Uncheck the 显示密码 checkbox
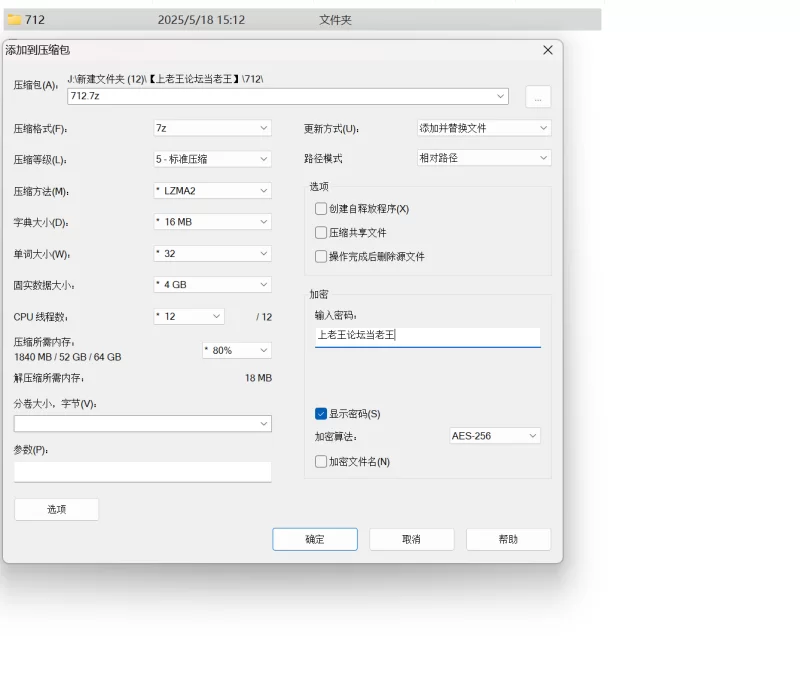The image size is (800, 697). (x=321, y=414)
